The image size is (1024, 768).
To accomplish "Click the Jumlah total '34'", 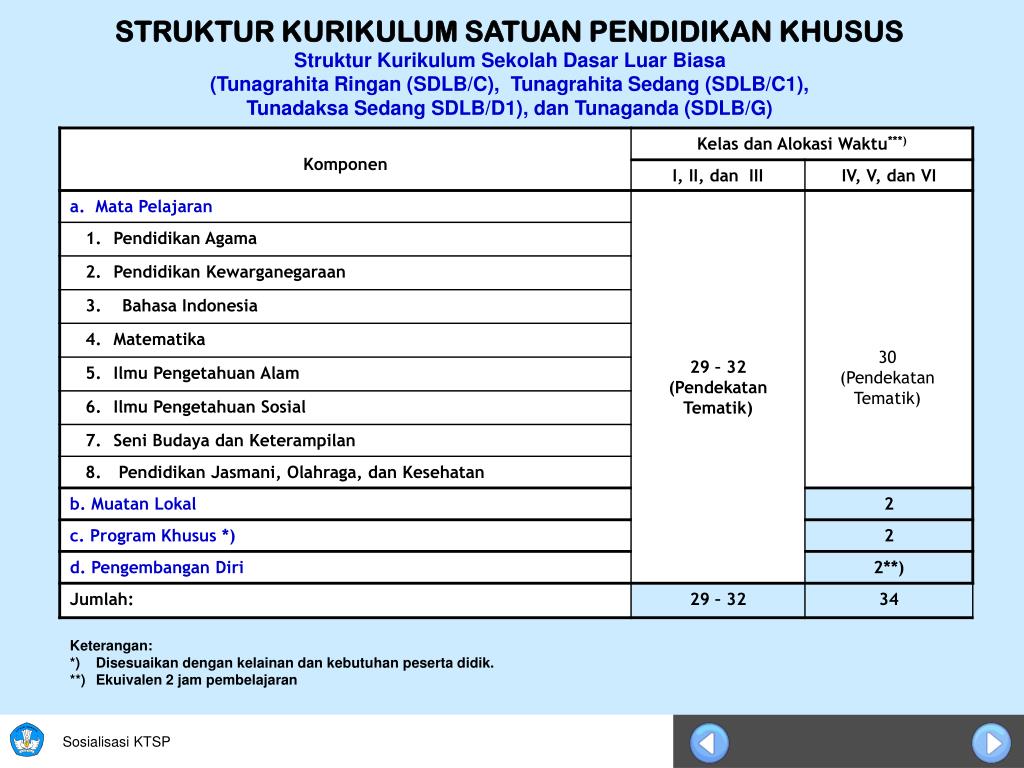I will (x=889, y=600).
